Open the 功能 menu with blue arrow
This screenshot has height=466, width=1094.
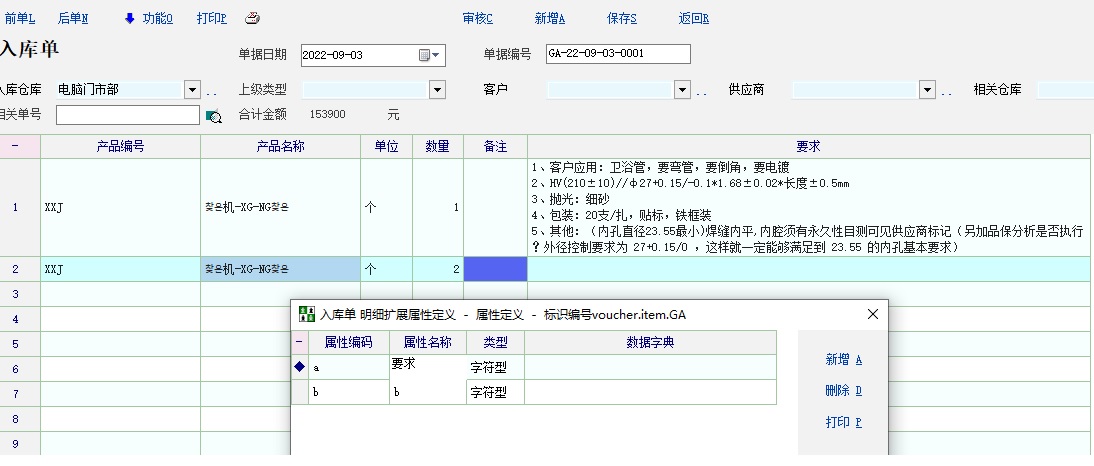148,18
